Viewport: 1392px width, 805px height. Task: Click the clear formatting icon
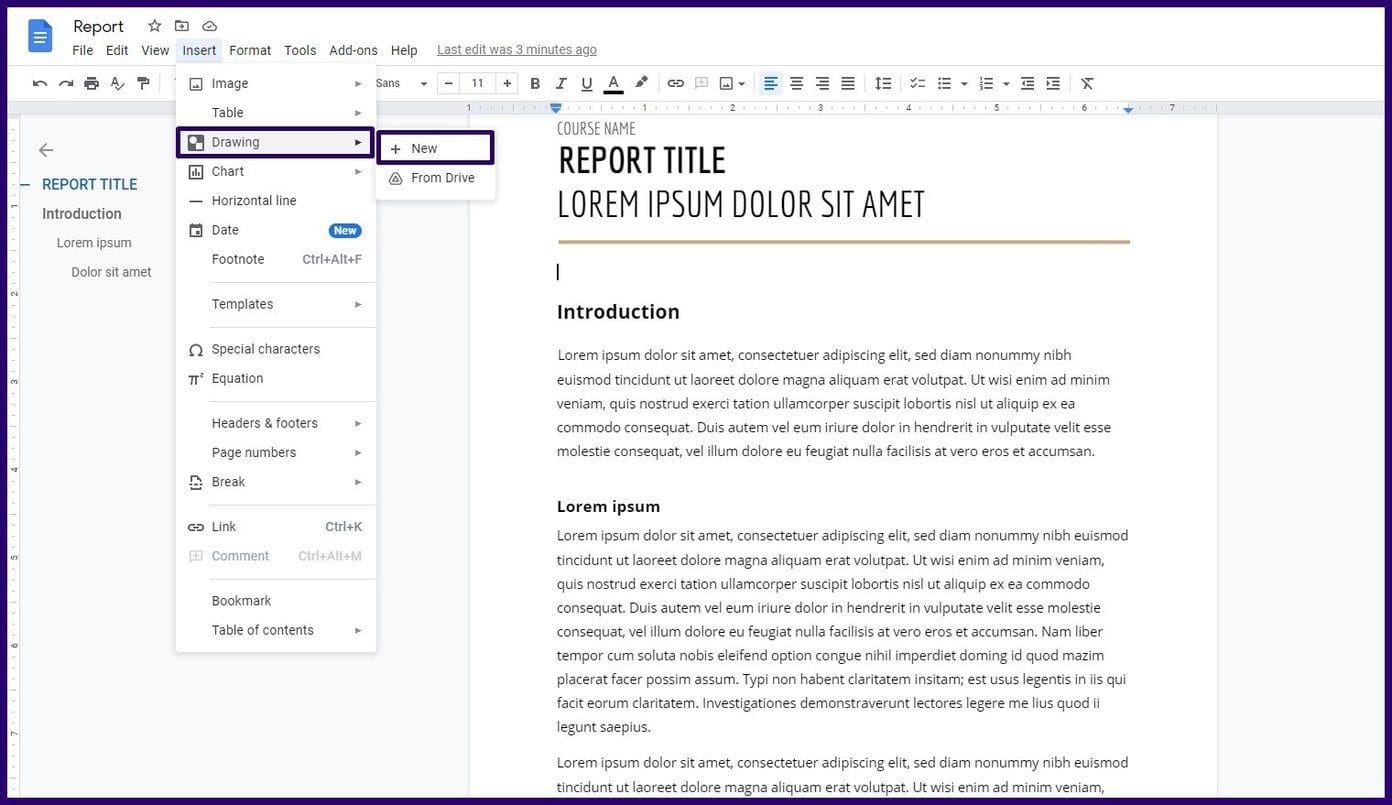[1088, 83]
